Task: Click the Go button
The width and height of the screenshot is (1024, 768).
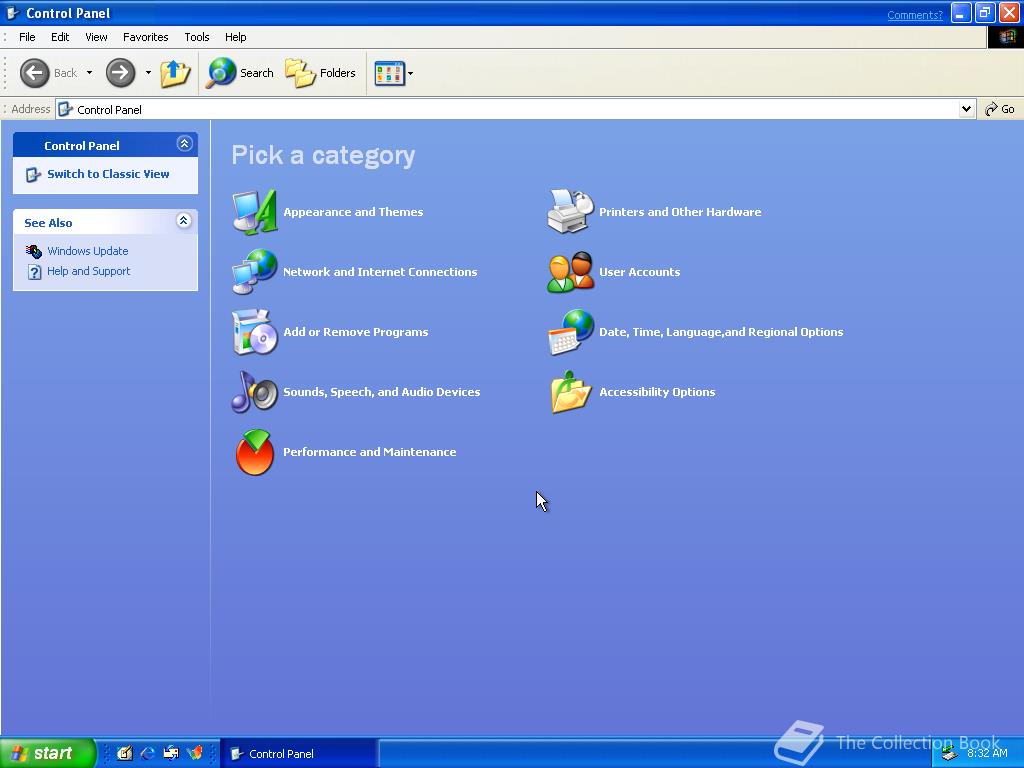Action: point(1000,109)
